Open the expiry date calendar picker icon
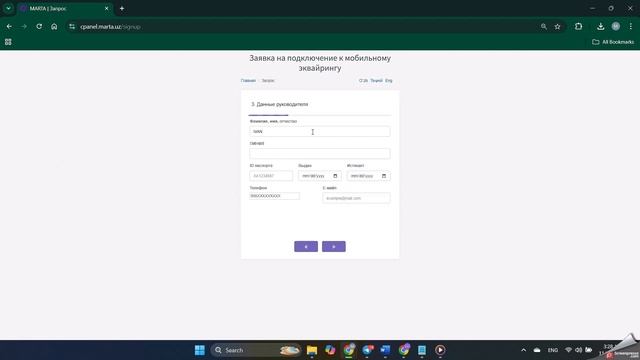Image resolution: width=640 pixels, height=360 pixels. 384,176
